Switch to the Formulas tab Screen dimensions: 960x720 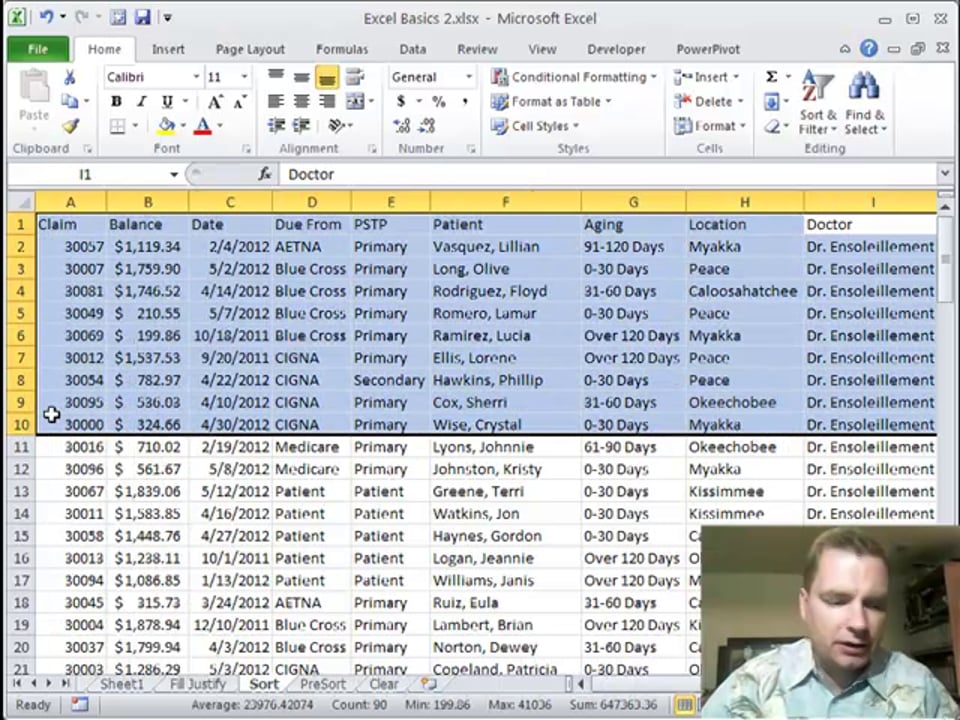342,50
